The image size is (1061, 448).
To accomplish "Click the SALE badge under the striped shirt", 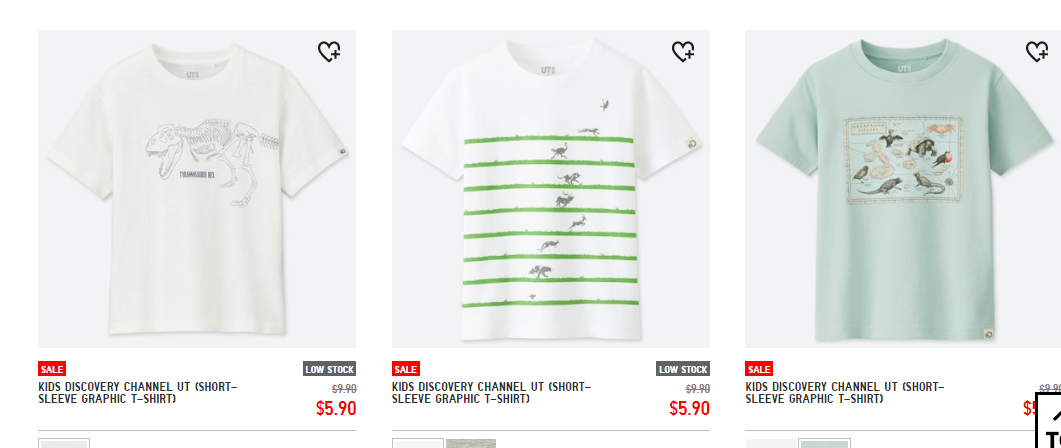I will 405,369.
